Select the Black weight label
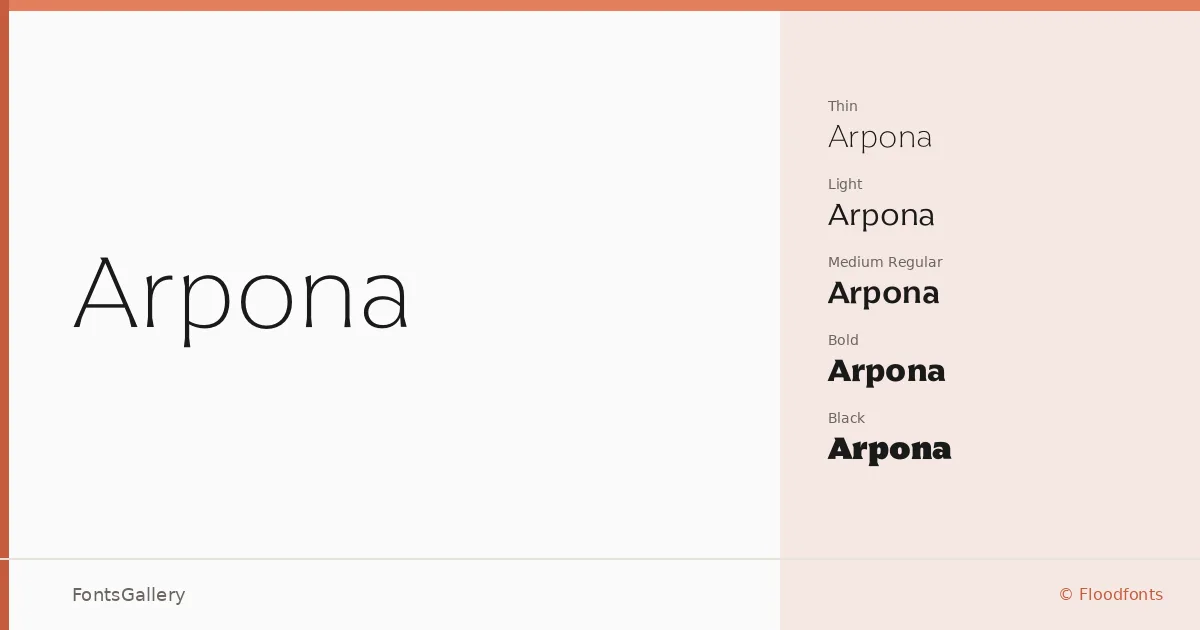This screenshot has width=1200, height=630. point(846,418)
